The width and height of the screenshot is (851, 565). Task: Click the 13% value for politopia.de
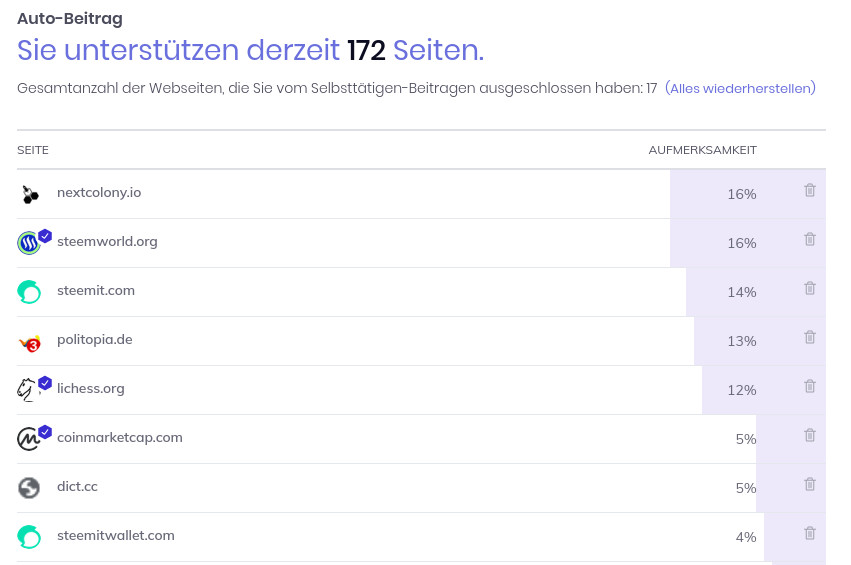pyautogui.click(x=742, y=341)
